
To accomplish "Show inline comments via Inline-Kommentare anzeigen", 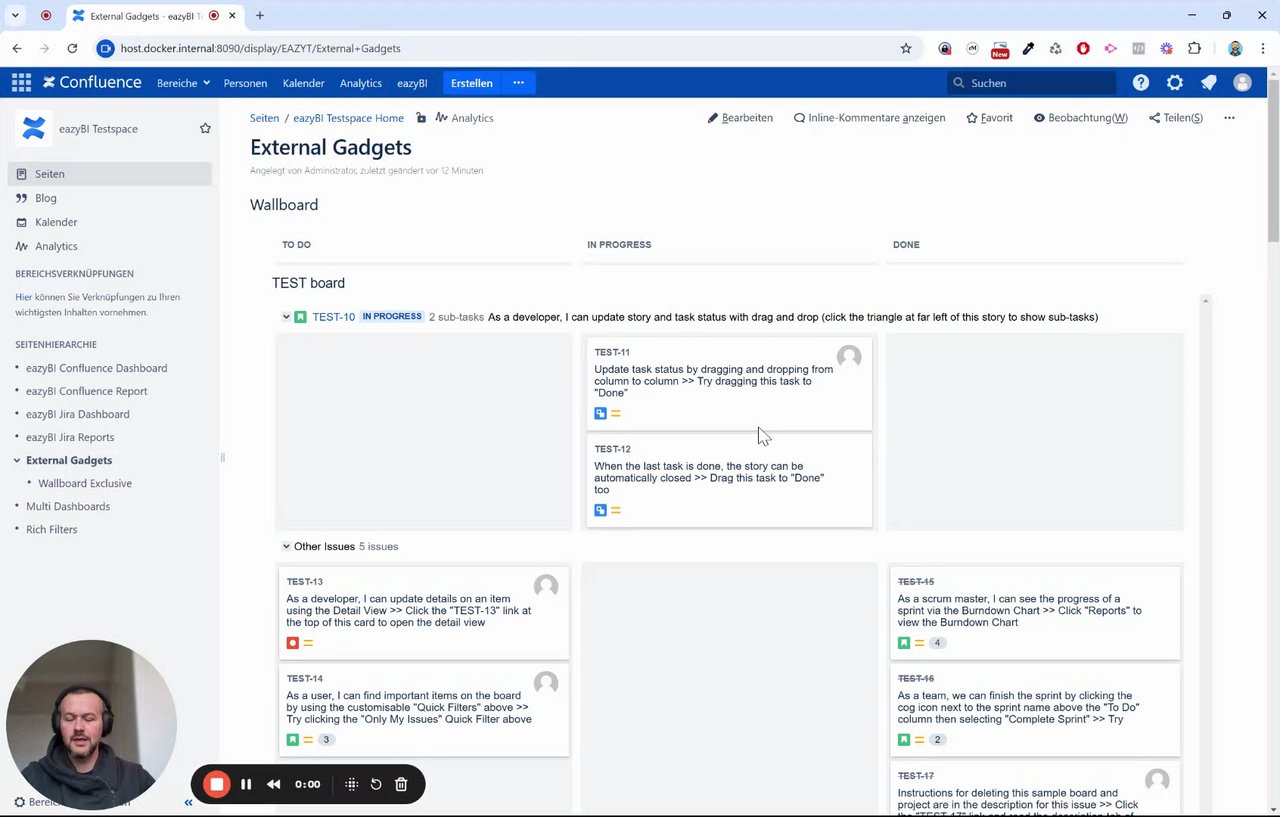I will pos(869,118).
